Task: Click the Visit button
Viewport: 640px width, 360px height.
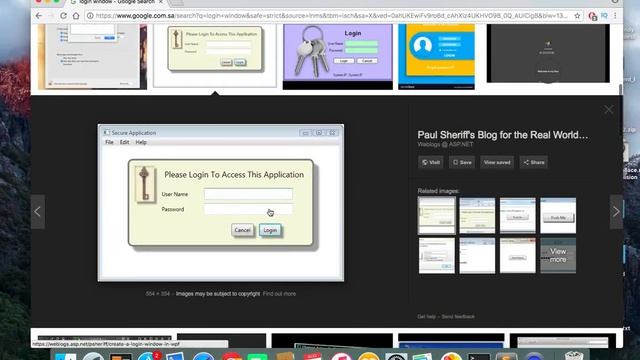Action: click(x=431, y=162)
